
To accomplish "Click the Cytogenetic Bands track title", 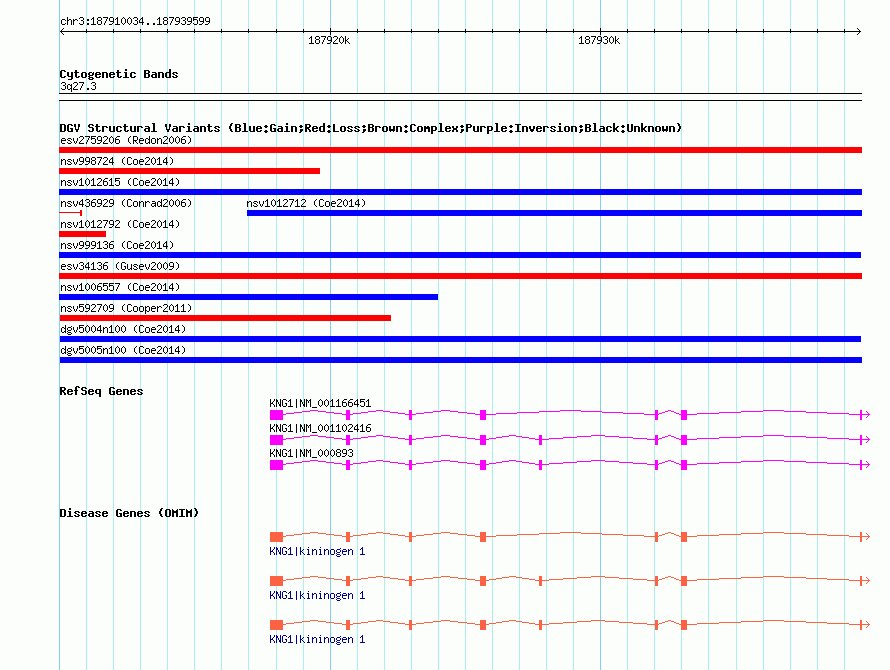I will 119,74.
